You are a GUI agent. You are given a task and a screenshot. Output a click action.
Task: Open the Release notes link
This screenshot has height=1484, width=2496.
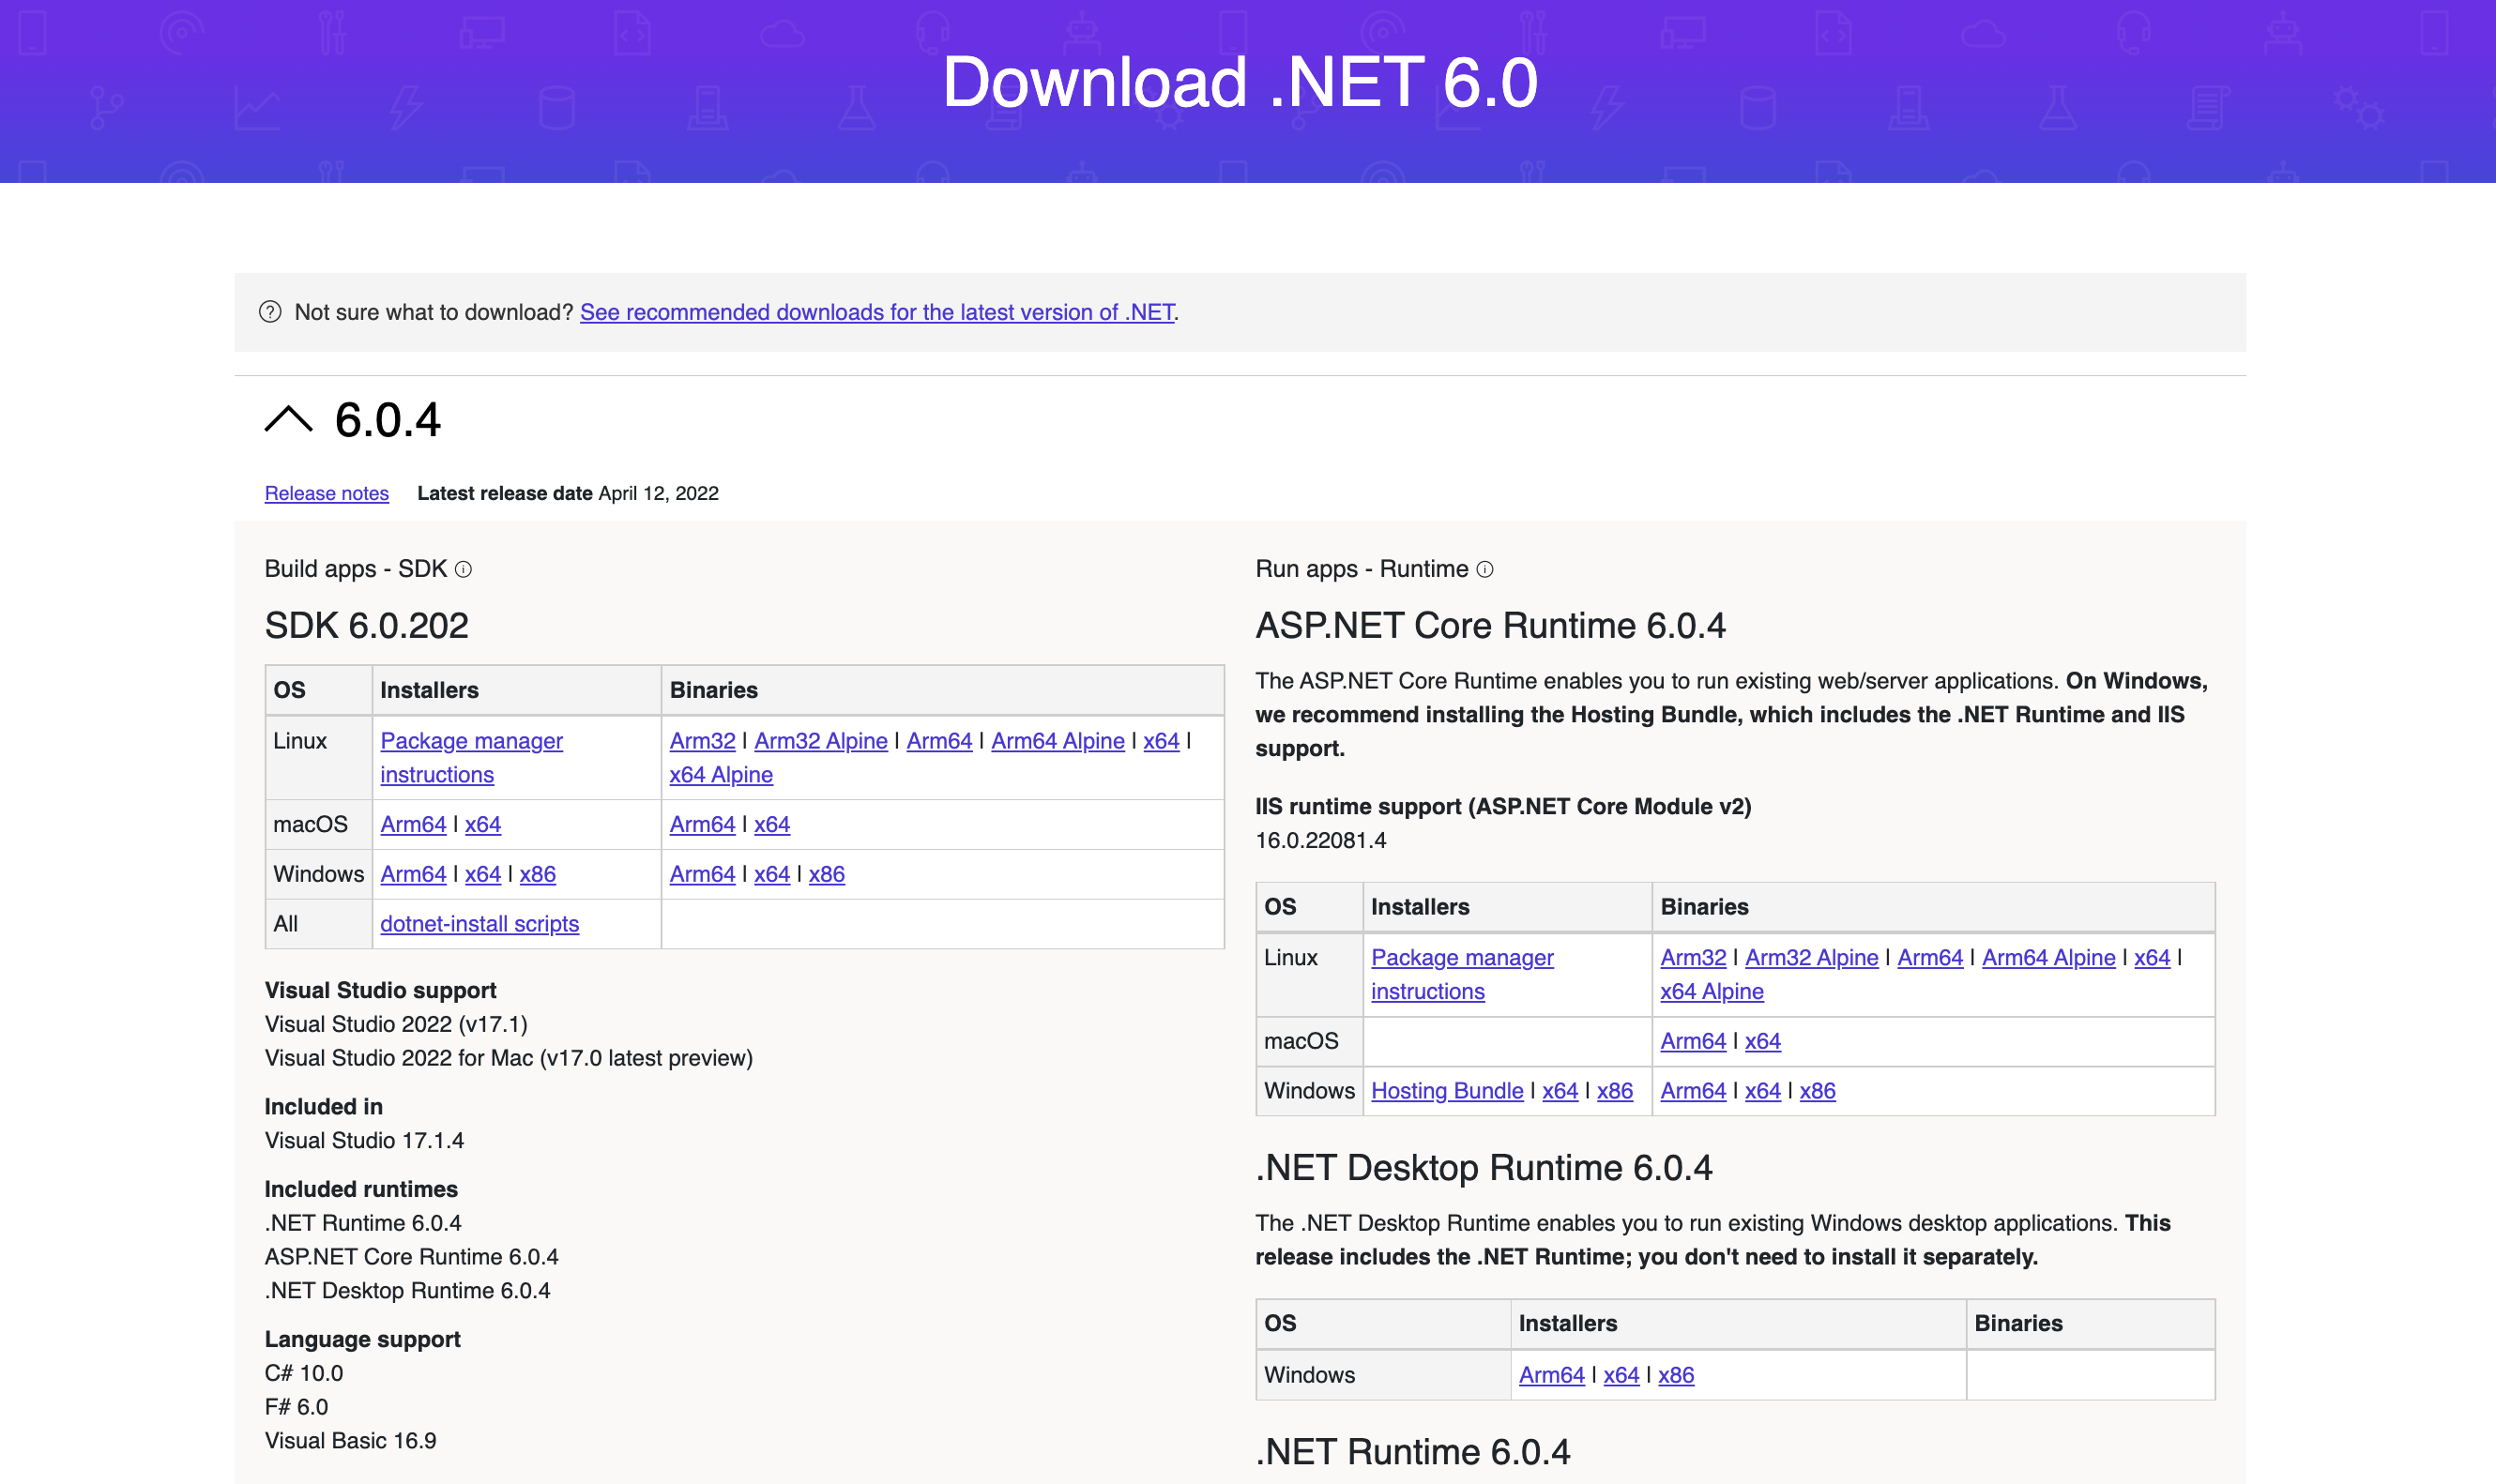click(x=327, y=493)
